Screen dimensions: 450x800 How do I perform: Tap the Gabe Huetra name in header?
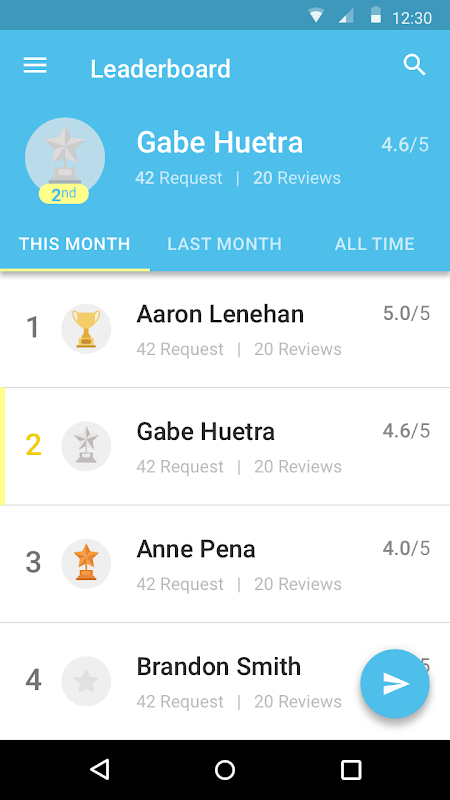point(220,142)
